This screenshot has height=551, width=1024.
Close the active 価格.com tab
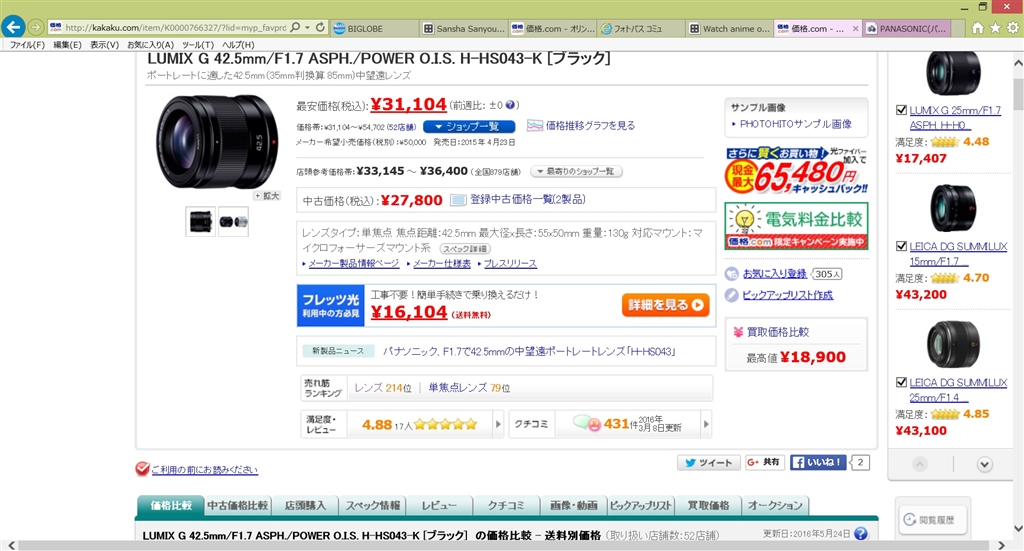click(856, 29)
